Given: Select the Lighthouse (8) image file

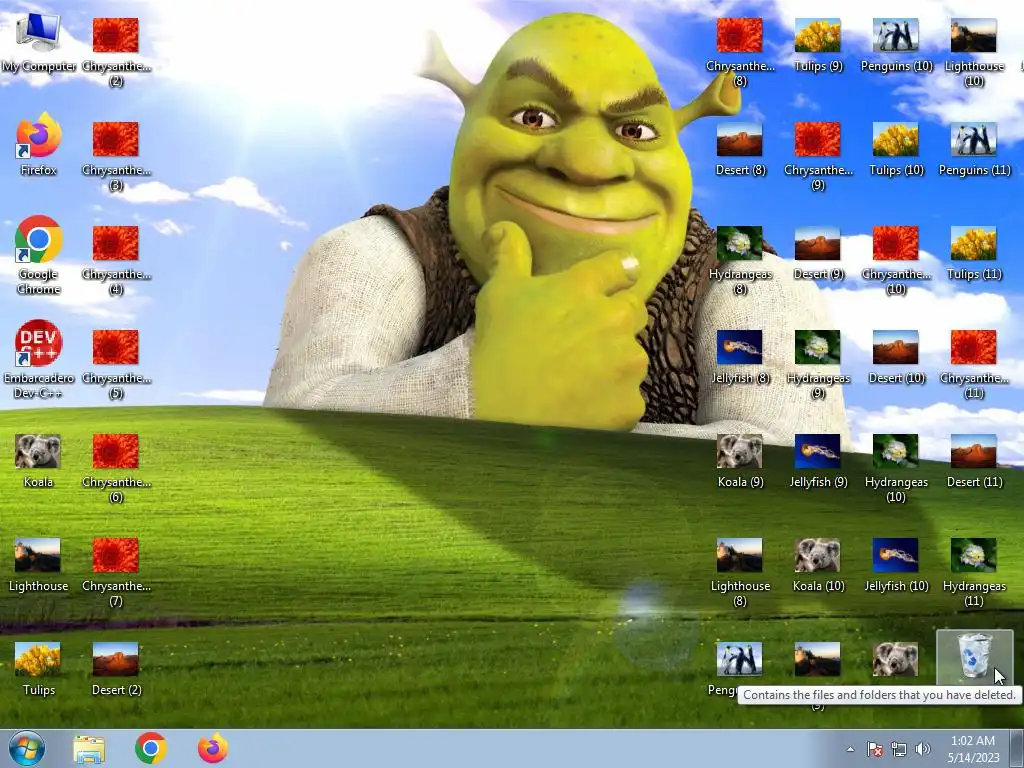Looking at the screenshot, I should coord(739,572).
